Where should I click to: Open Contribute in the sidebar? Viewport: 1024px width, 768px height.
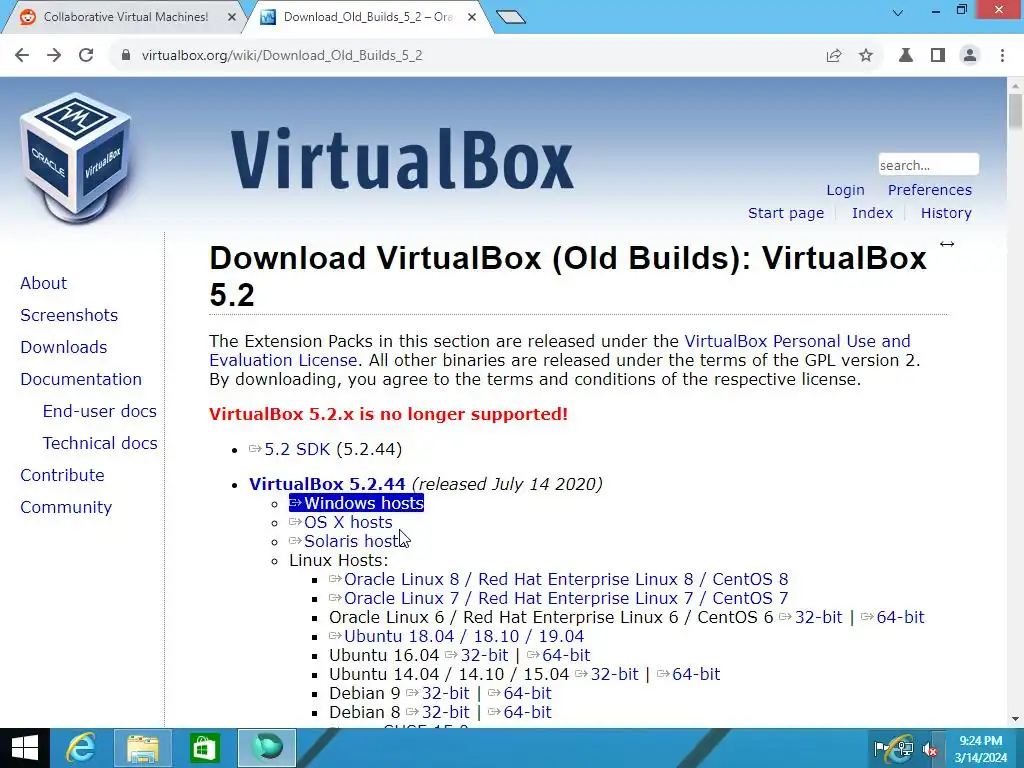pyautogui.click(x=62, y=475)
